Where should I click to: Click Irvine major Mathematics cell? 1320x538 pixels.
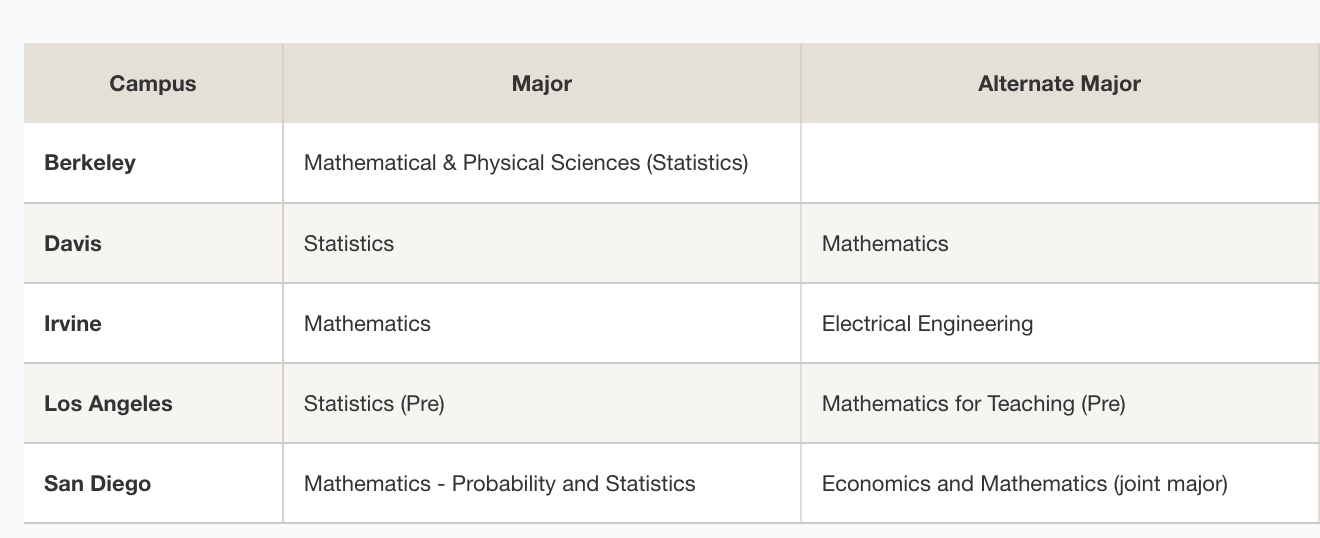click(367, 323)
